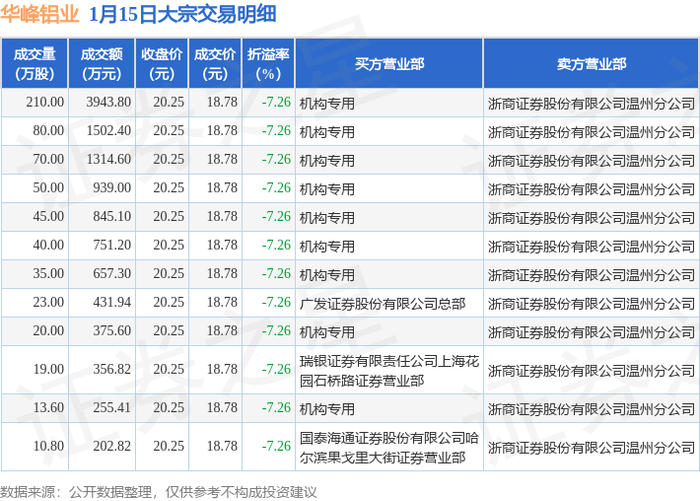This screenshot has height=501, width=700.
Task: Click 20.25 closing price in 50.00 row
Action: 168,188
